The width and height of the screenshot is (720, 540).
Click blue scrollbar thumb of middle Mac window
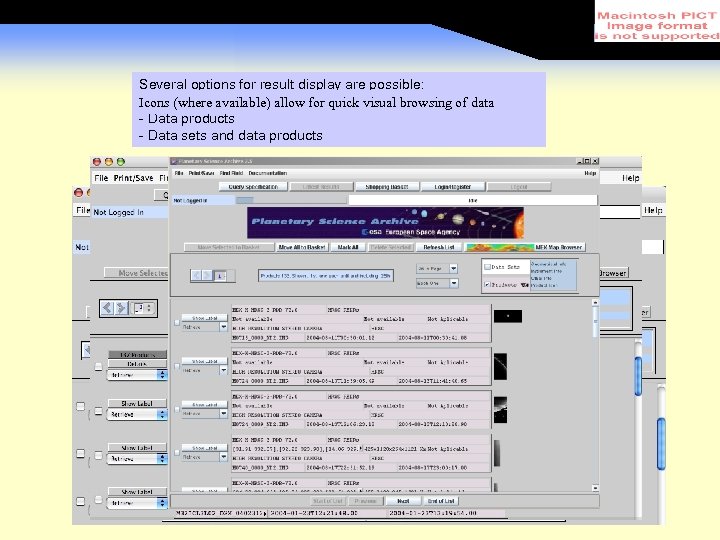coord(638,376)
